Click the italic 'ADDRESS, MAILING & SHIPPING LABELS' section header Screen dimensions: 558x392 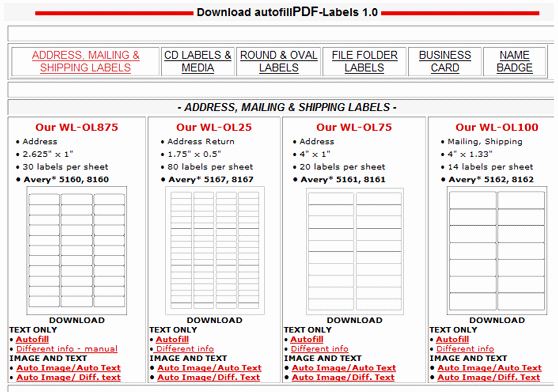(x=287, y=107)
